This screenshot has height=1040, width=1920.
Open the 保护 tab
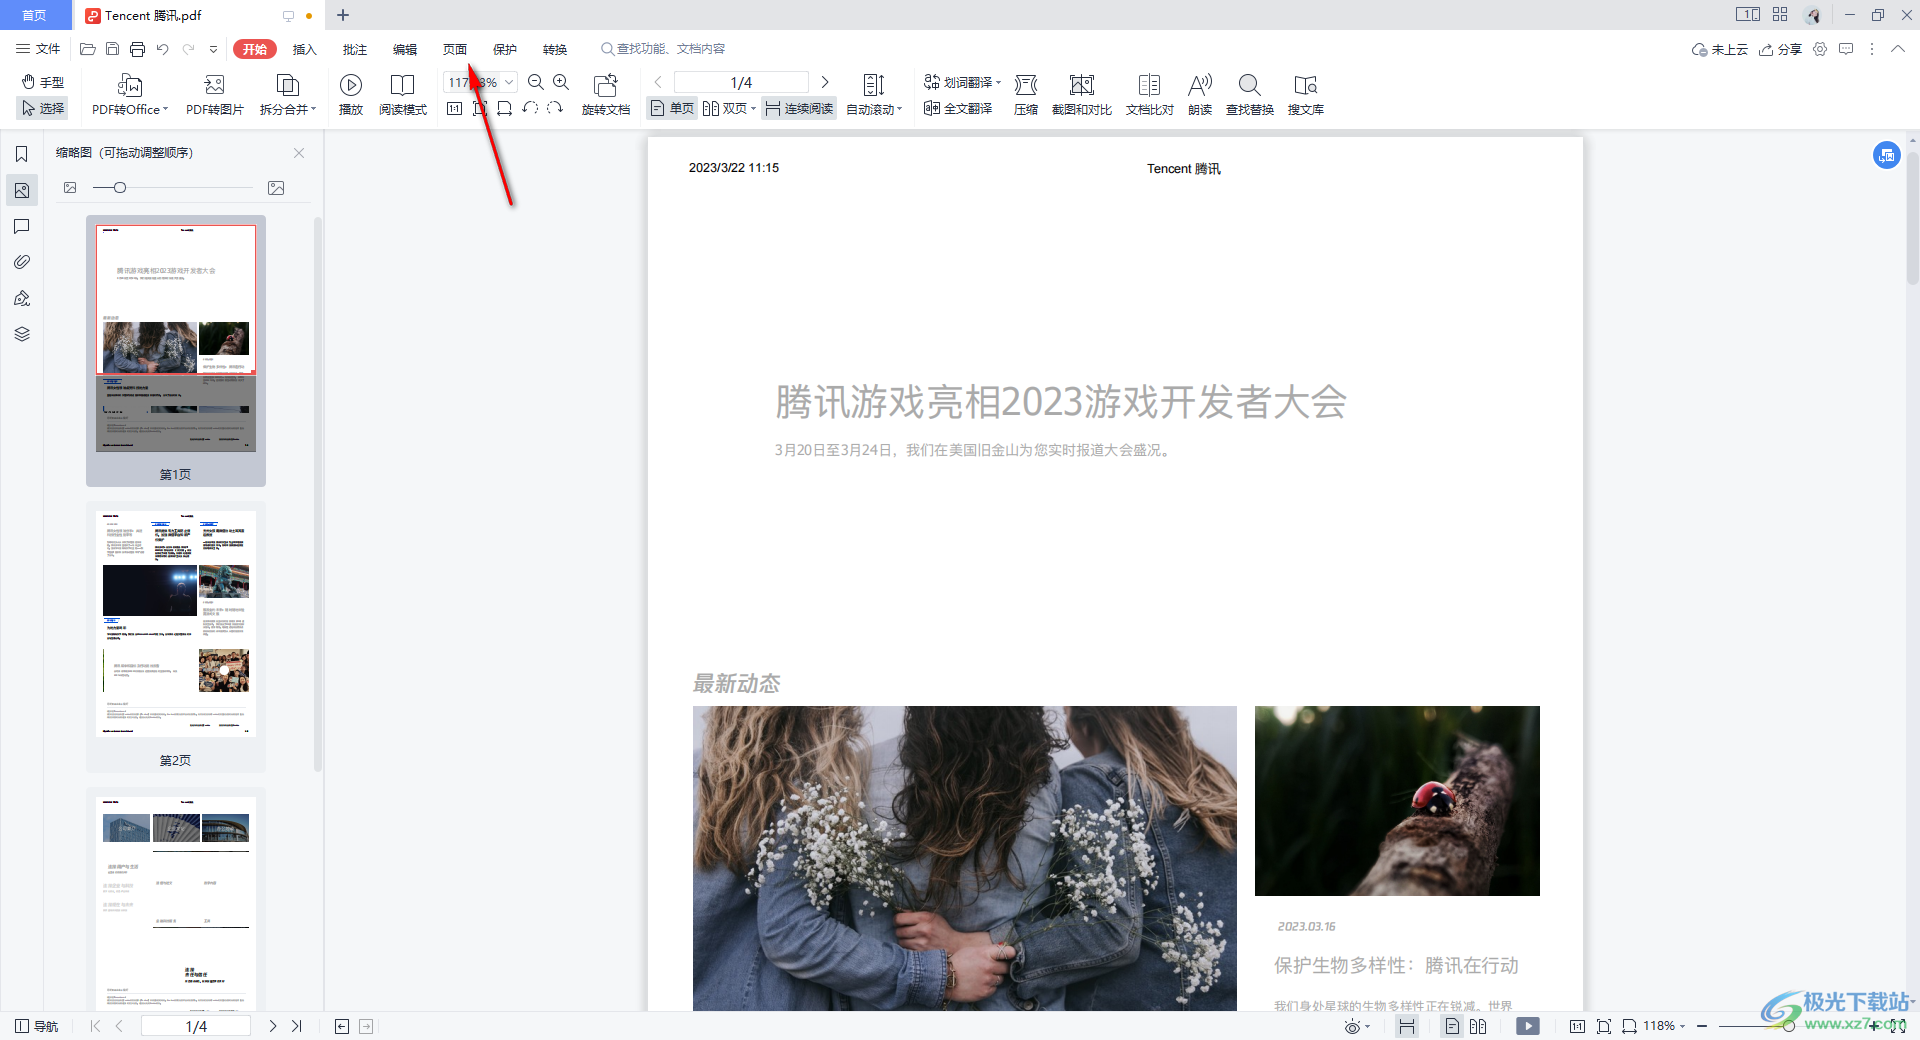[x=505, y=49]
